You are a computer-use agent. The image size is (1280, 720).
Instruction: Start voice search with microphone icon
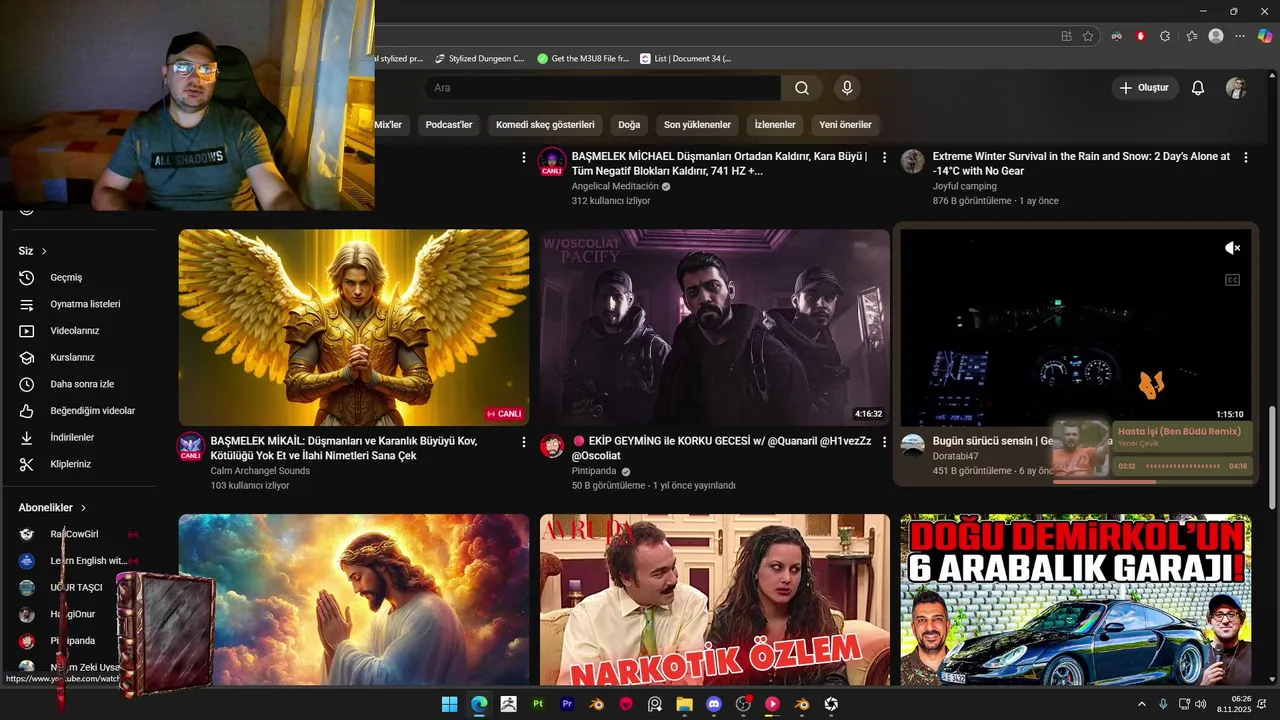[847, 88]
